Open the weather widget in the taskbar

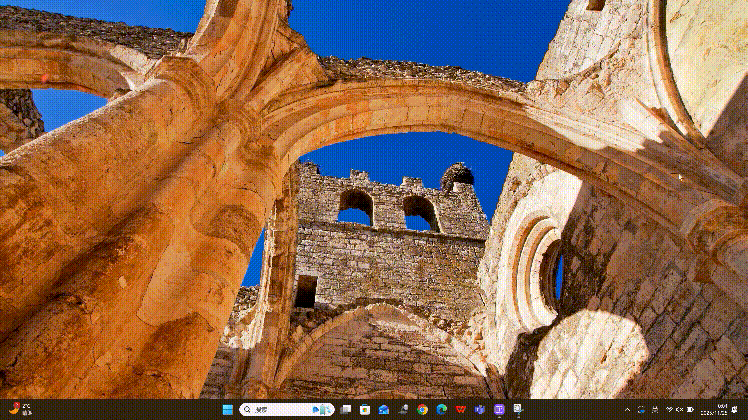tap(18, 409)
